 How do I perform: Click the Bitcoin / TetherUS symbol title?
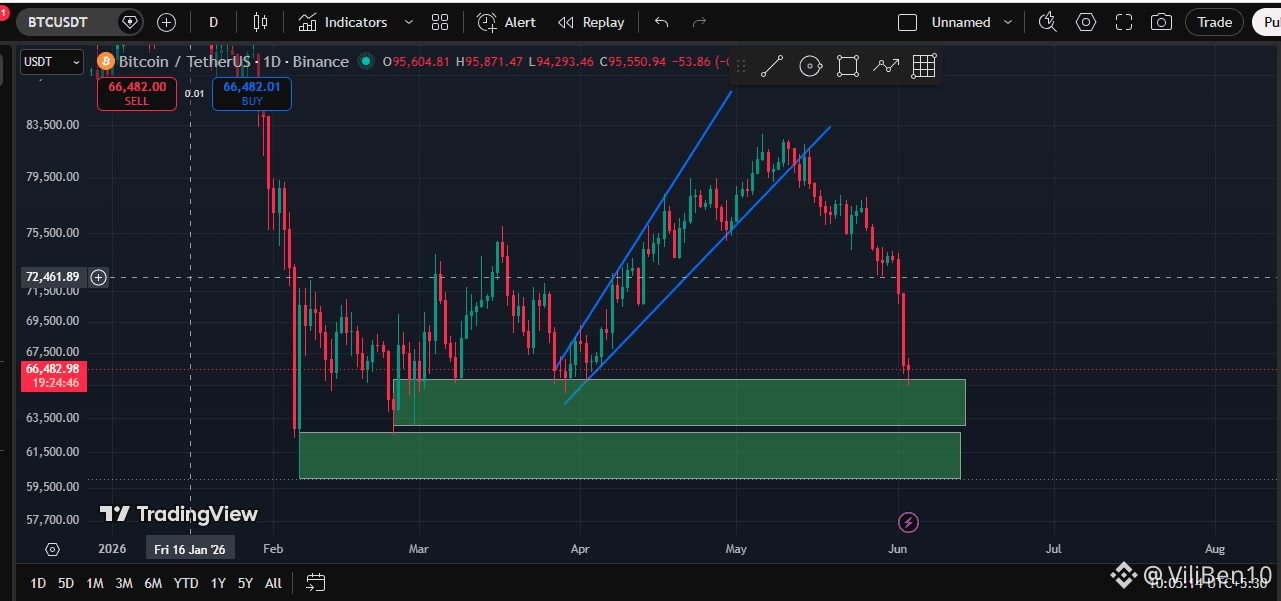[233, 62]
